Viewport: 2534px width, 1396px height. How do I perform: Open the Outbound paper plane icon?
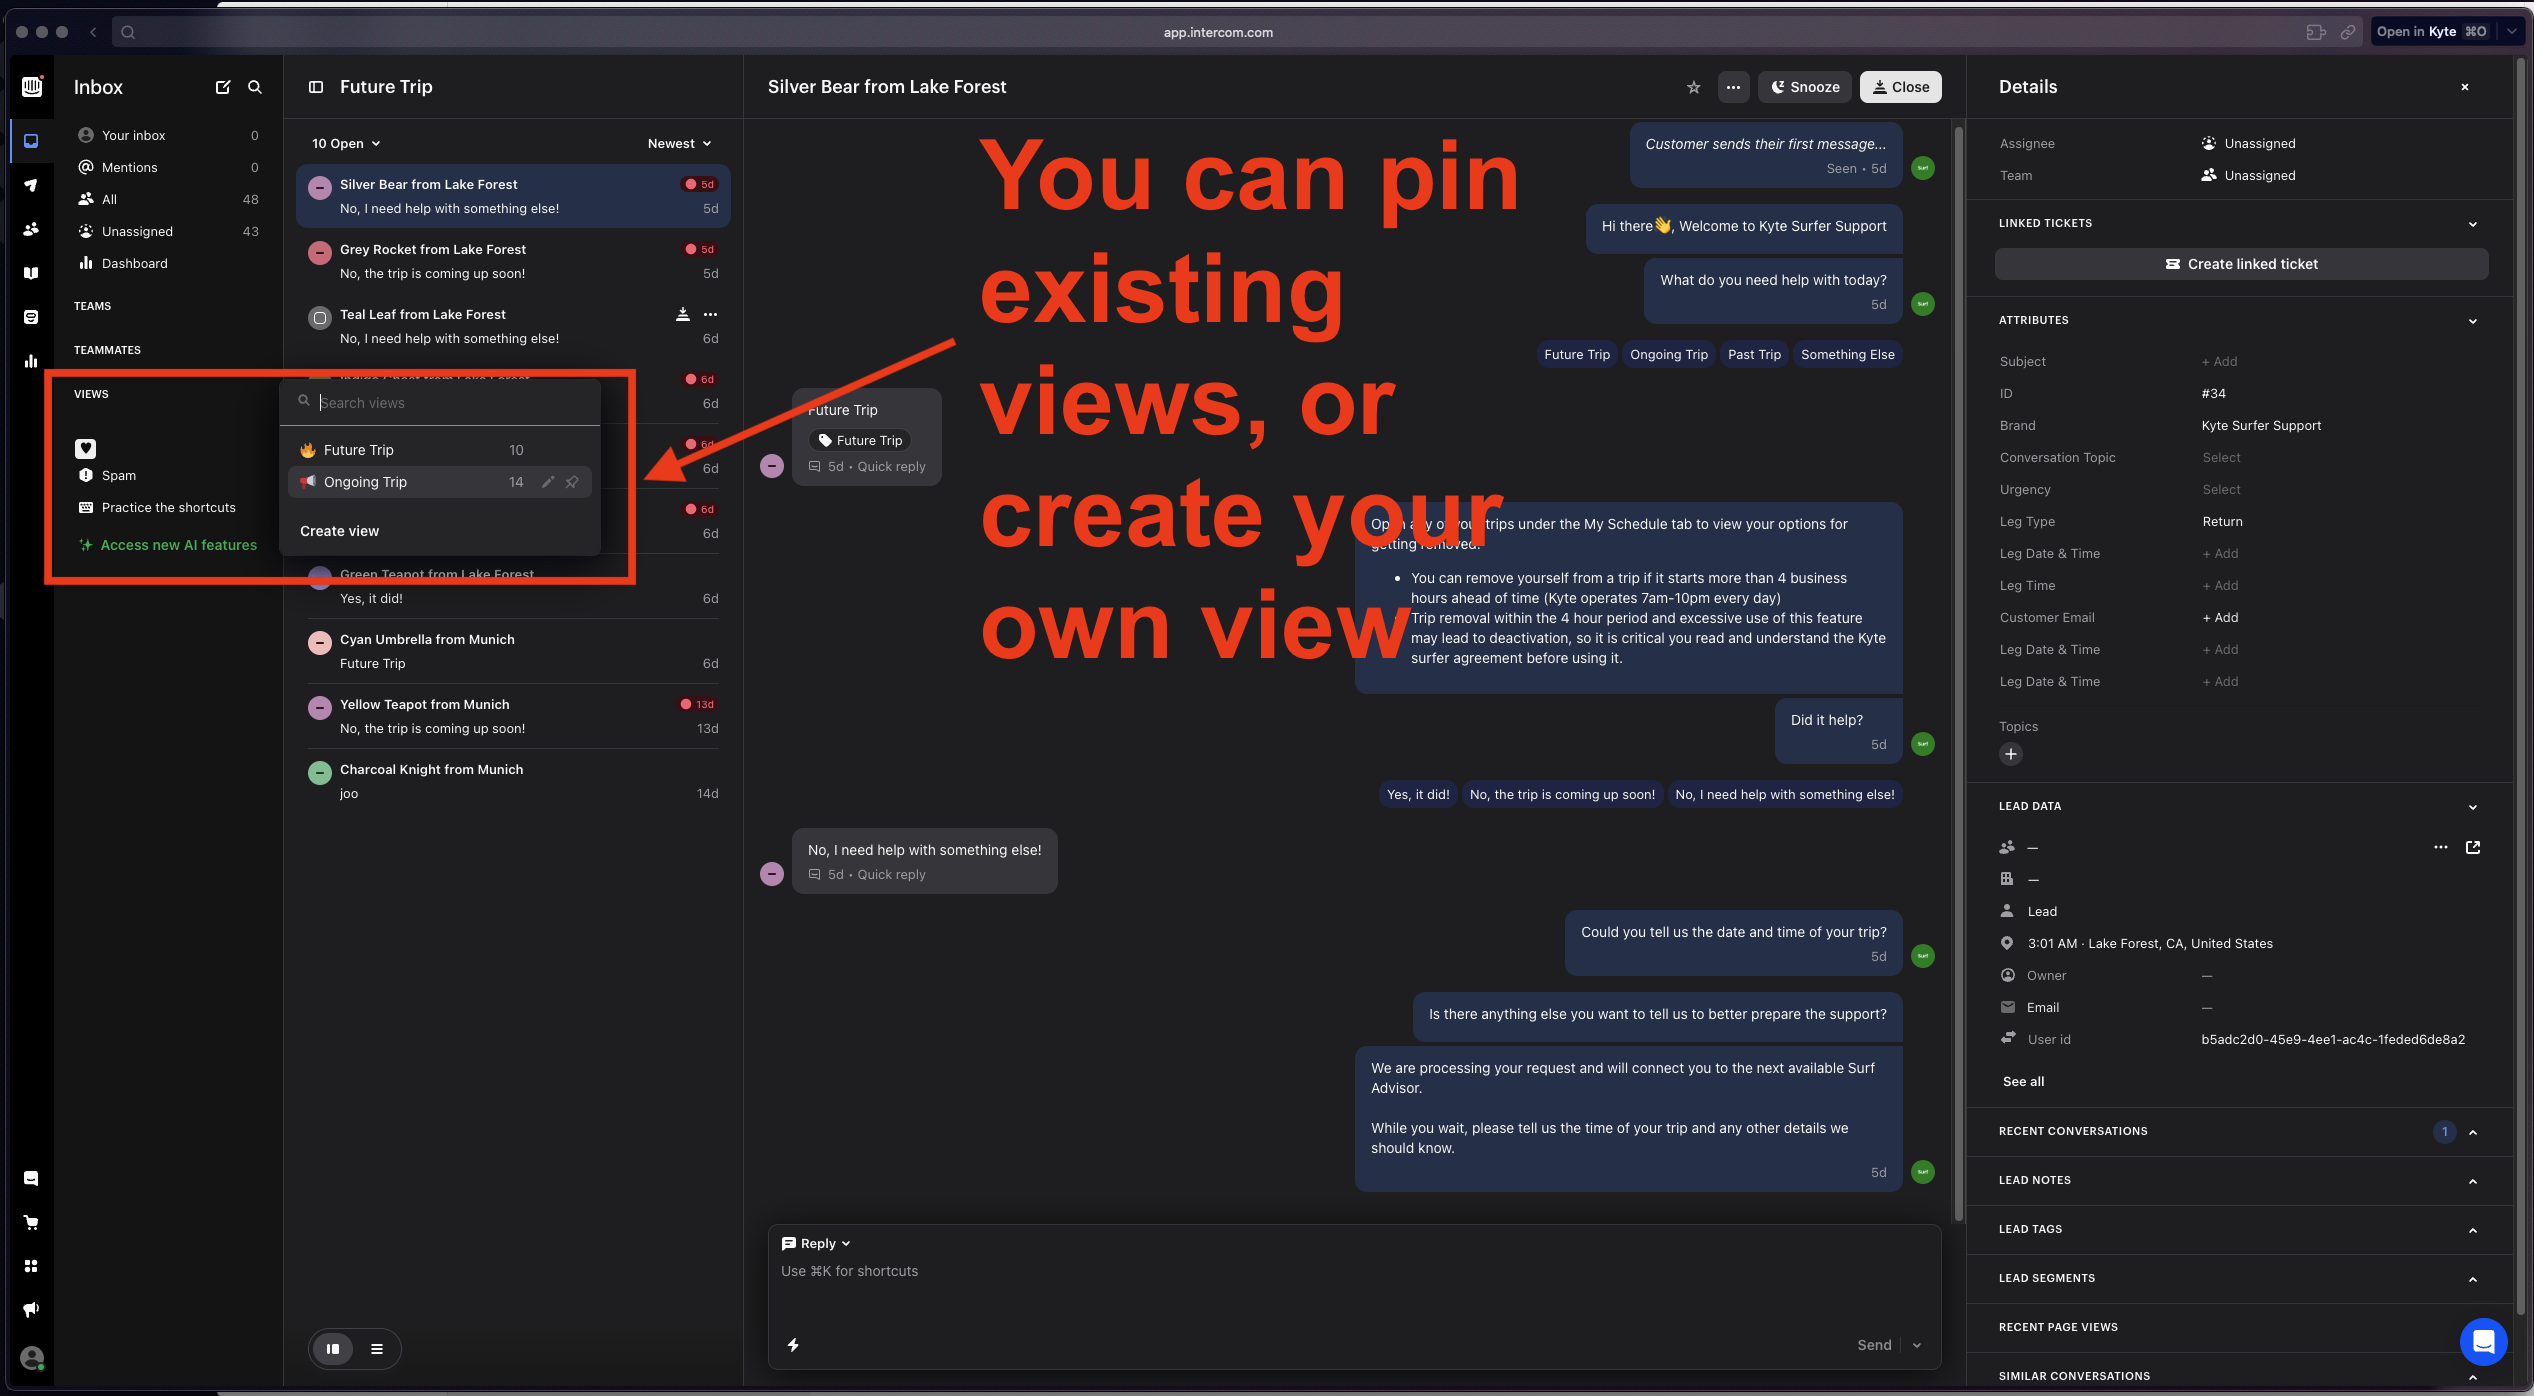(32, 185)
